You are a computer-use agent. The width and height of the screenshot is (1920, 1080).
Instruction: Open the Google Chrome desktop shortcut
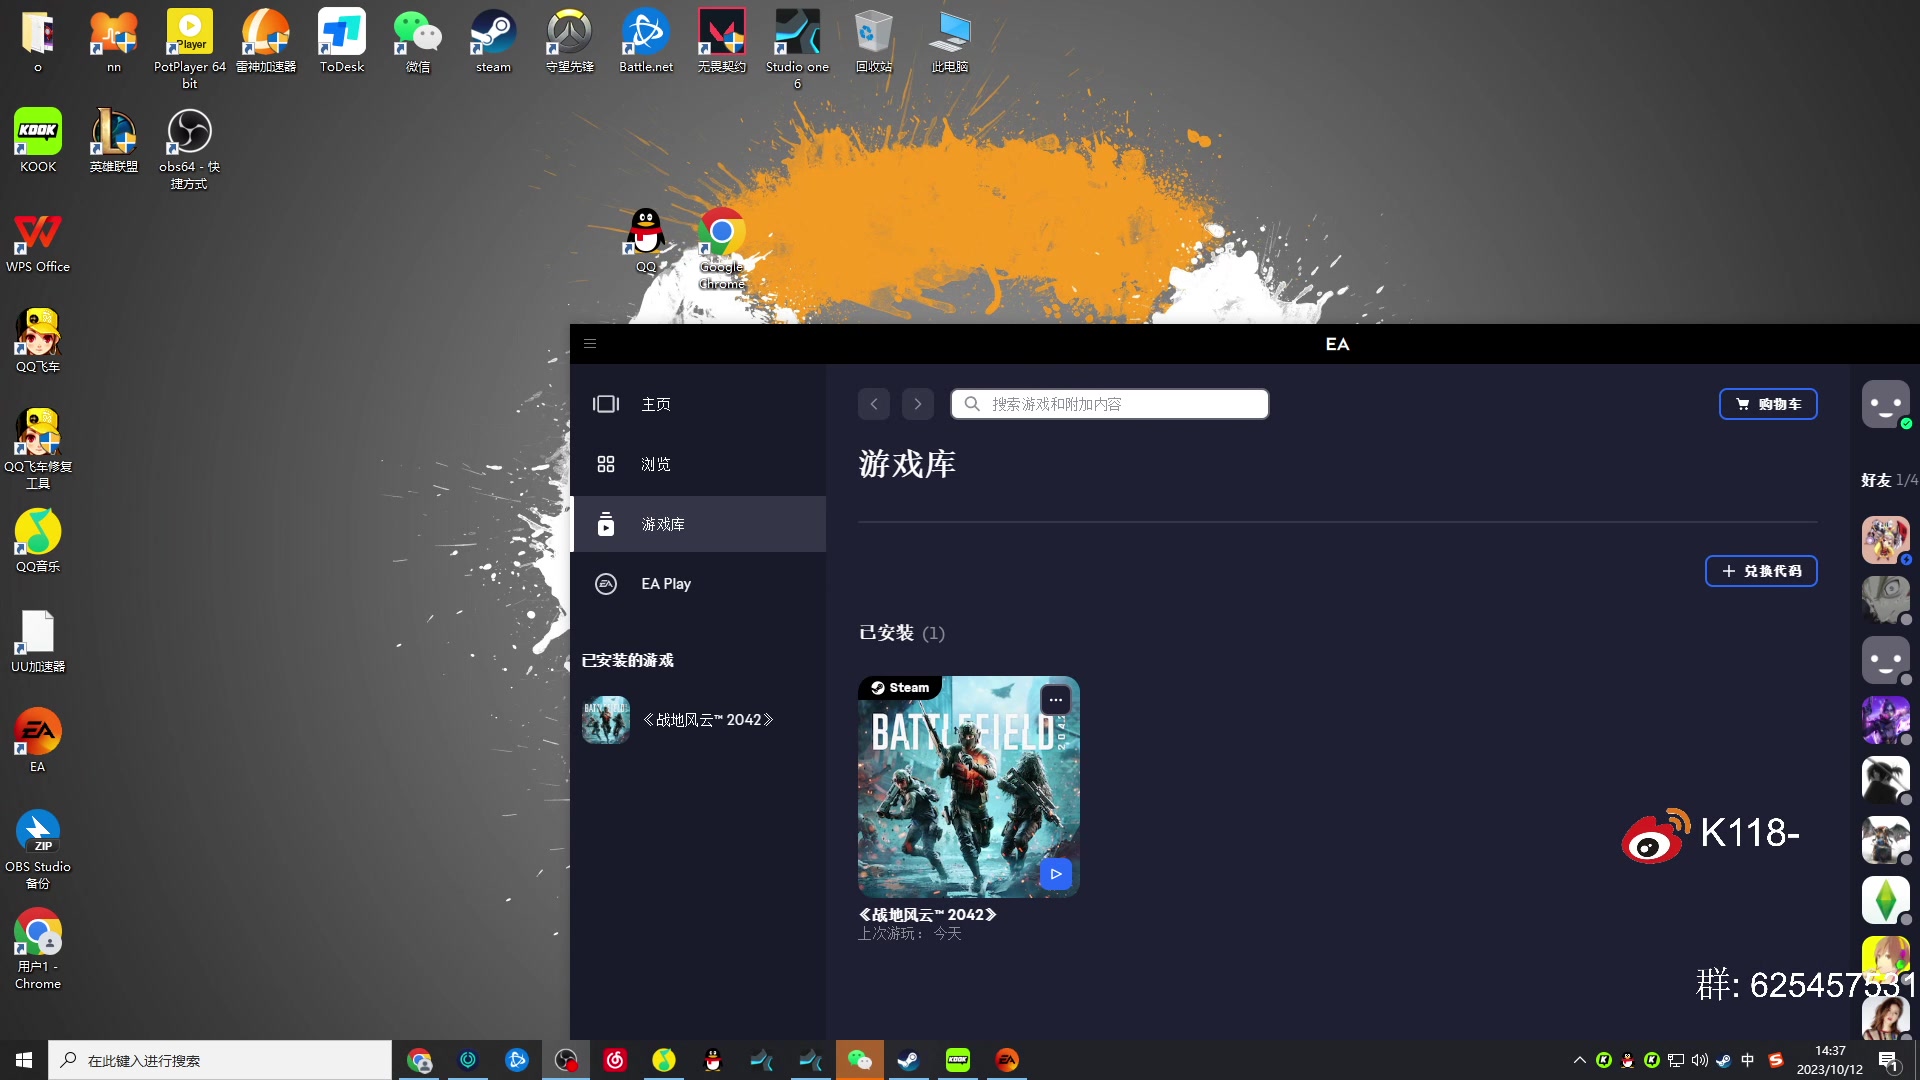point(722,248)
